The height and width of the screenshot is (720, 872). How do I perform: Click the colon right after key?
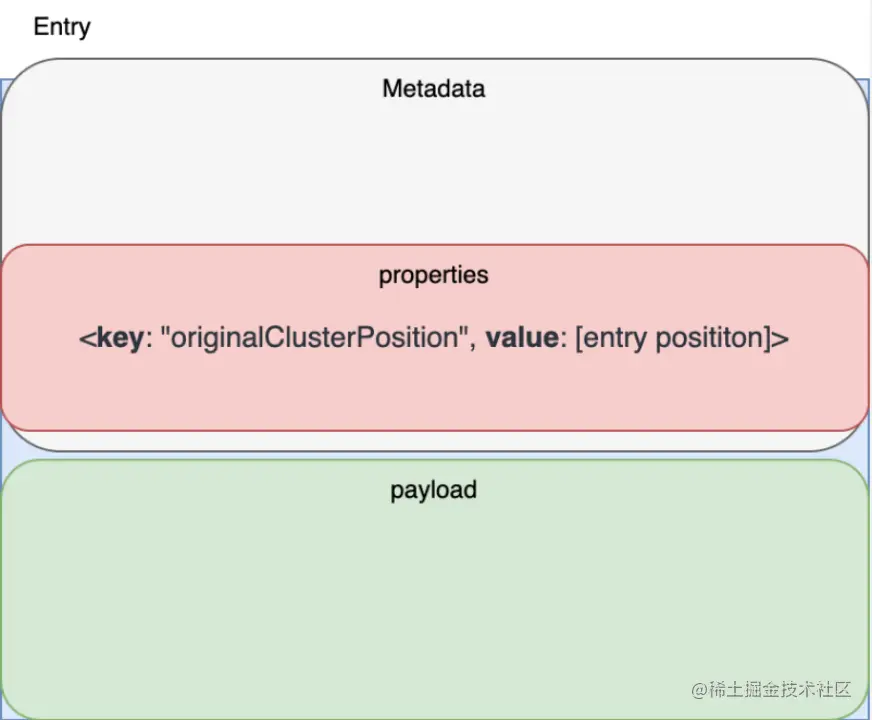147,339
